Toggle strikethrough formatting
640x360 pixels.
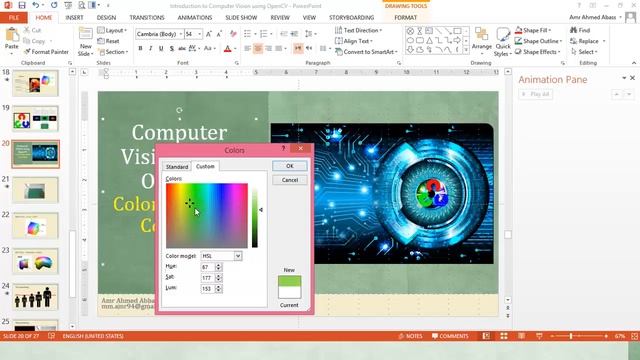pos(182,49)
